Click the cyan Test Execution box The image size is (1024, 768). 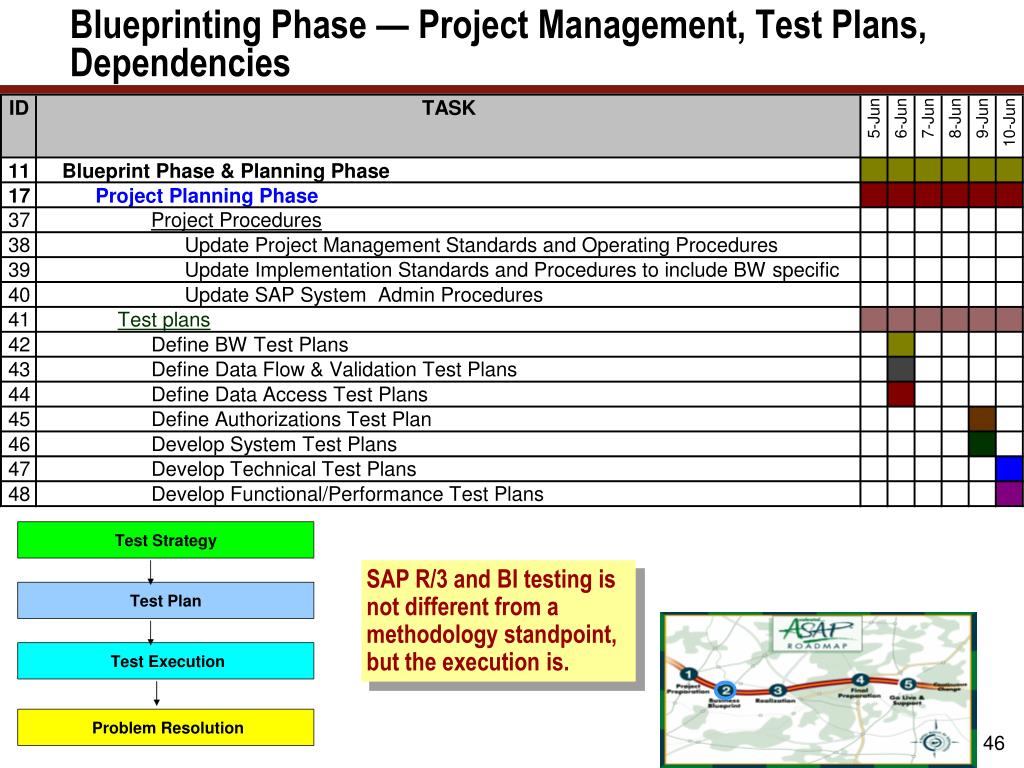point(166,661)
